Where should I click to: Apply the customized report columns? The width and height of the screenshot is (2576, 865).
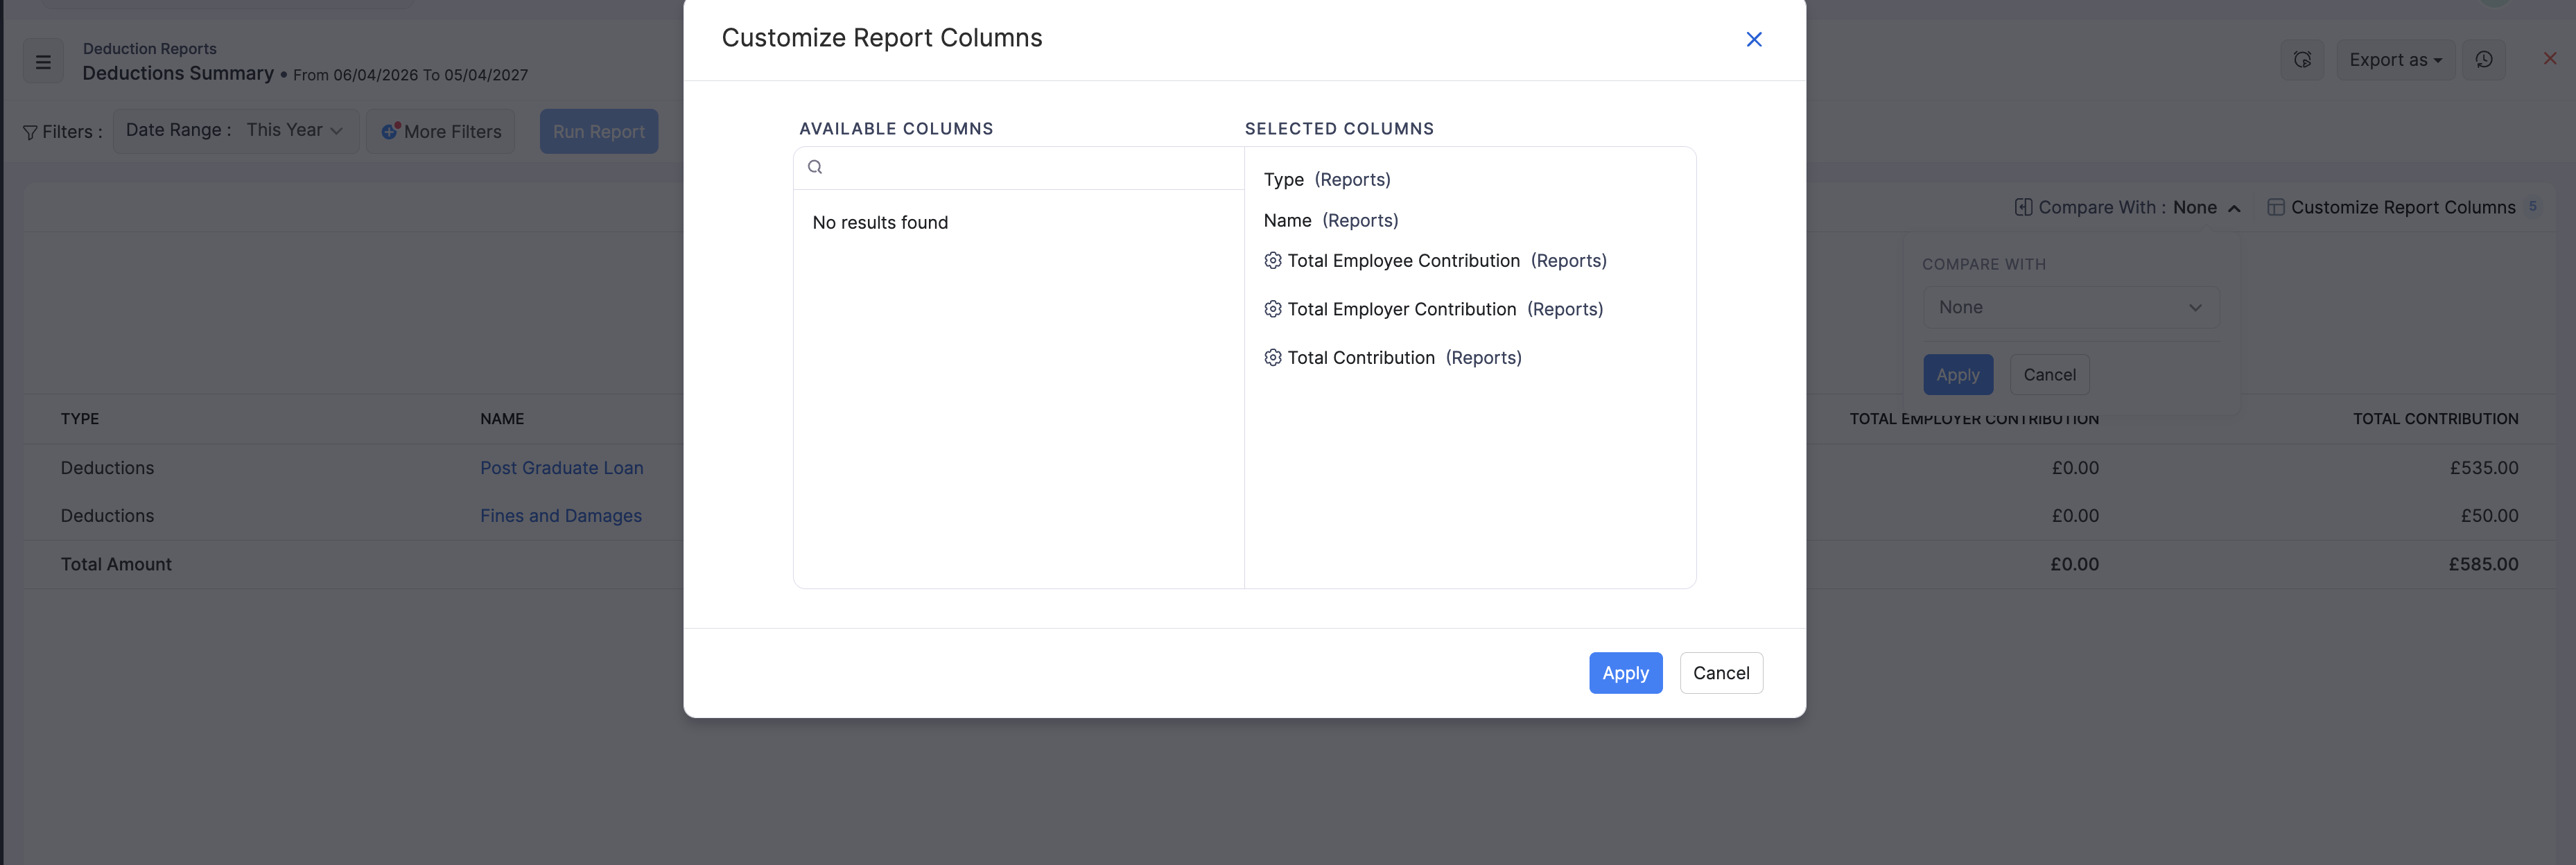[x=1625, y=673]
